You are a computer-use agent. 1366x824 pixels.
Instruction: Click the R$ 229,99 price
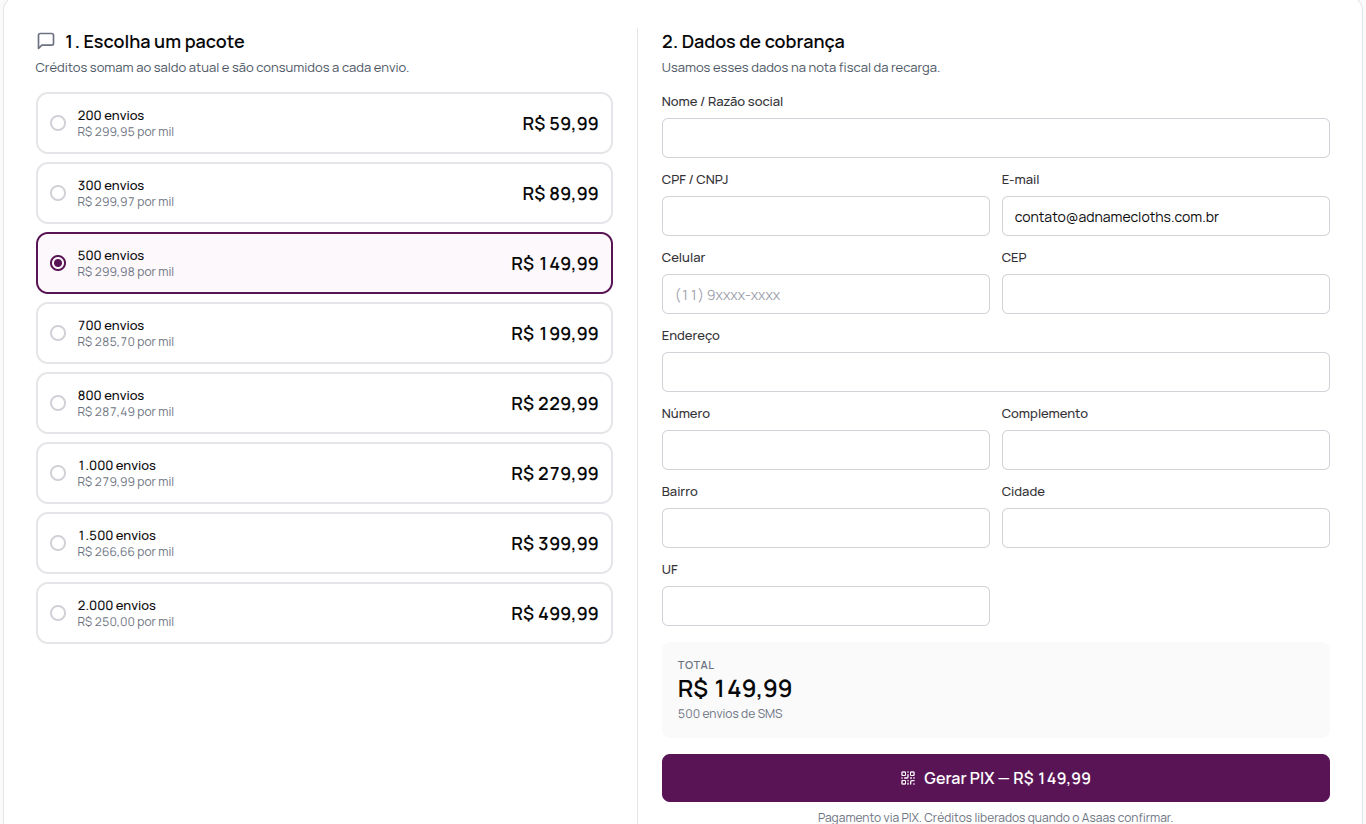pyautogui.click(x=555, y=404)
